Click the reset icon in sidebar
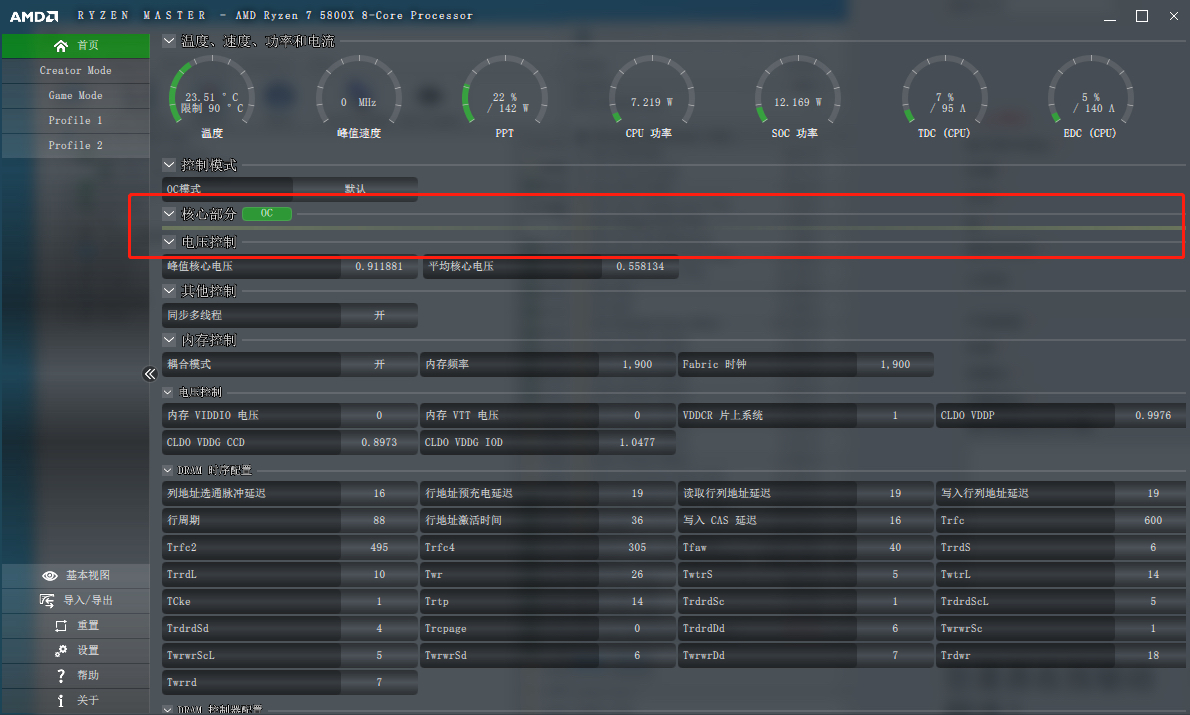Image resolution: width=1190 pixels, height=715 pixels. [61, 625]
